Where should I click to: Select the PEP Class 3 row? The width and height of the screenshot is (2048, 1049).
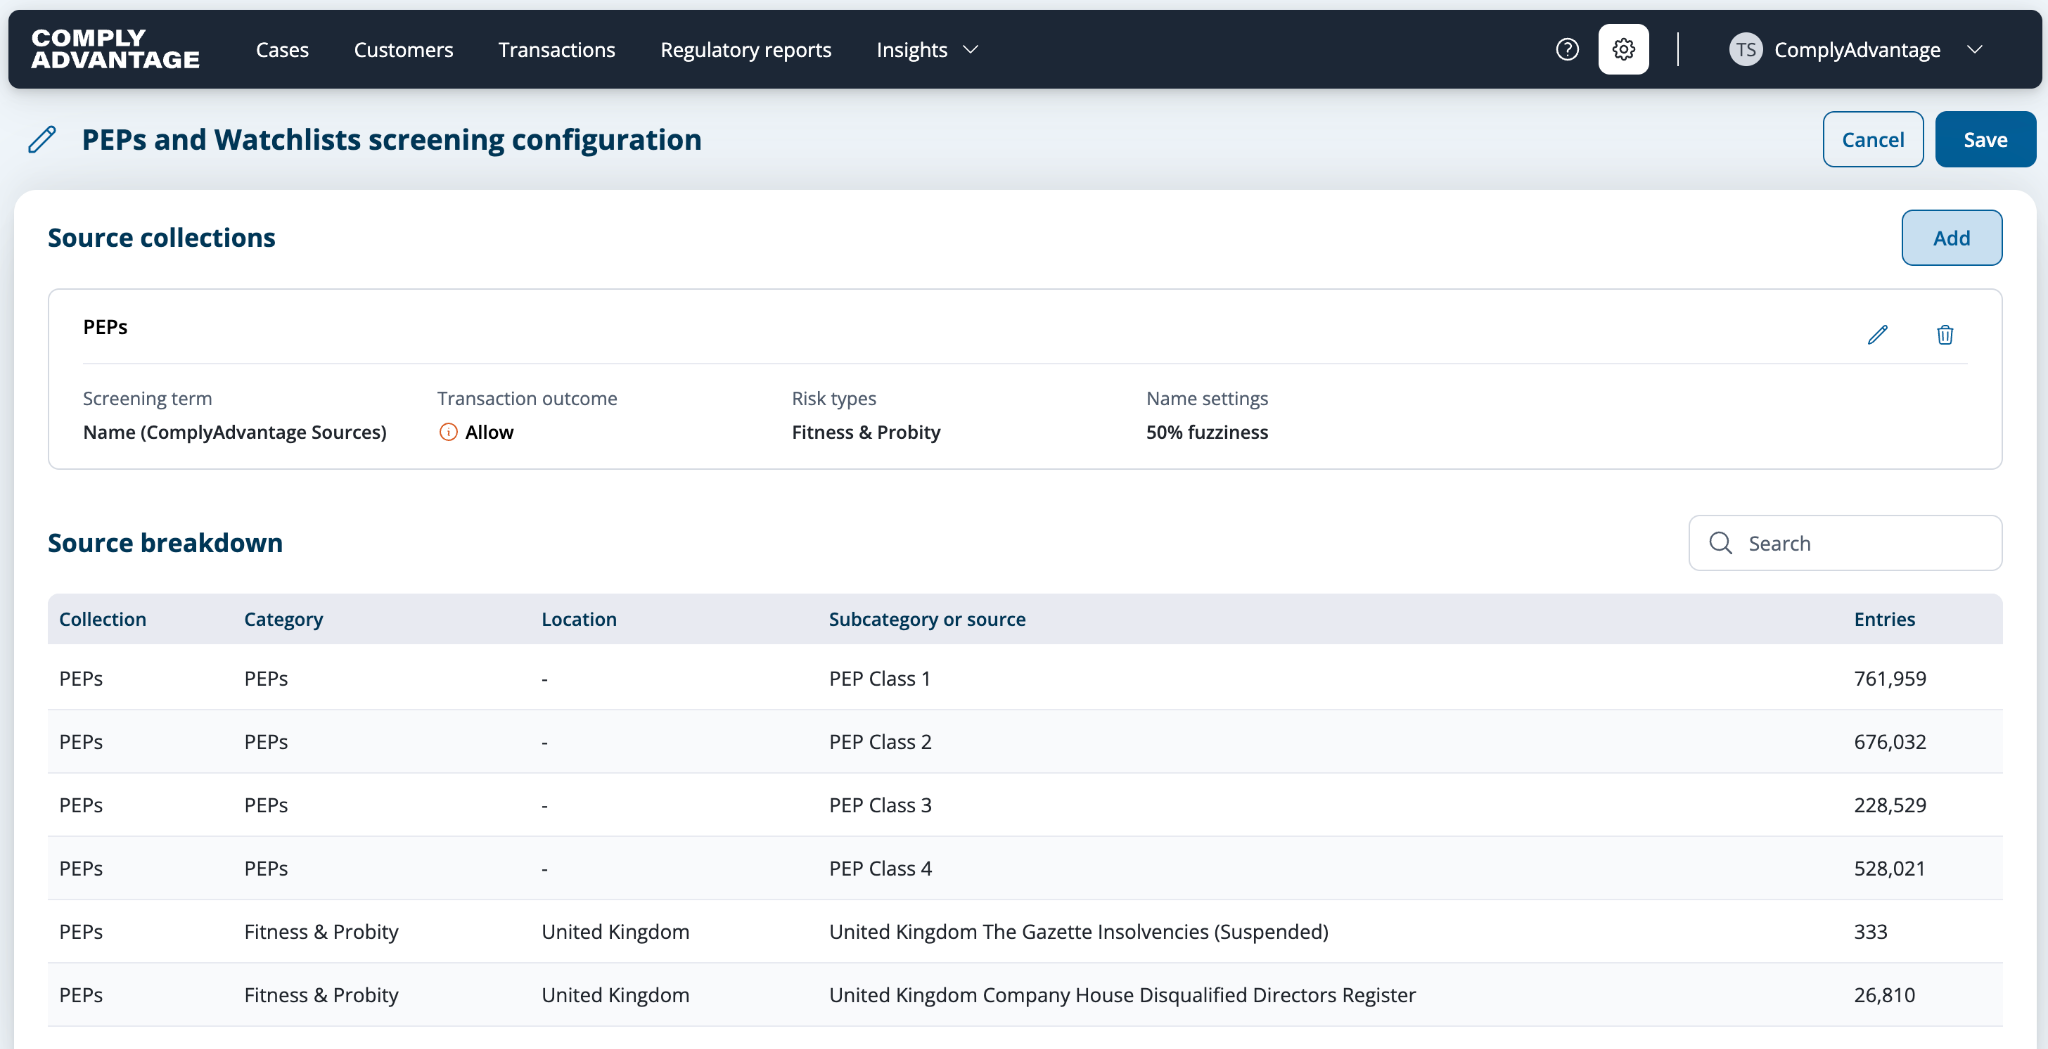pos(1025,805)
